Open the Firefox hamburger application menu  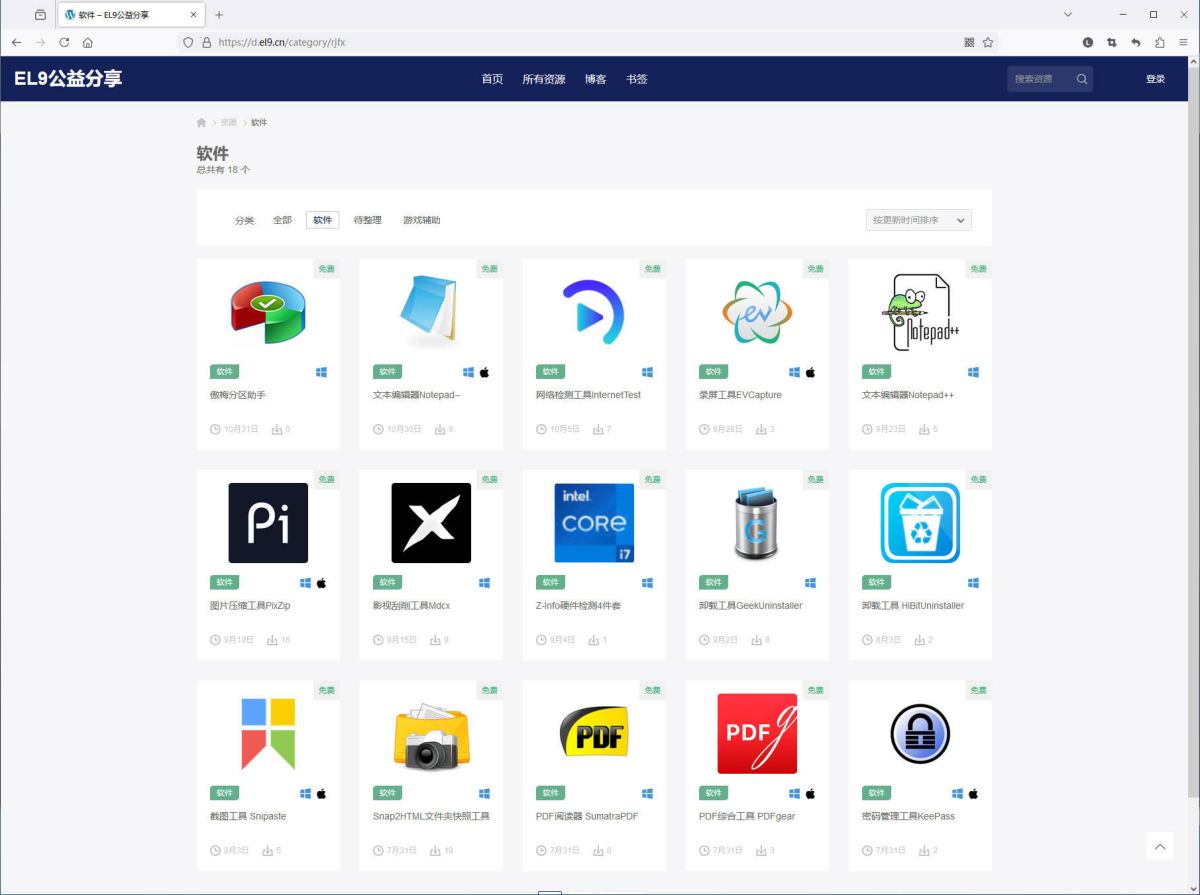pyautogui.click(x=1183, y=43)
